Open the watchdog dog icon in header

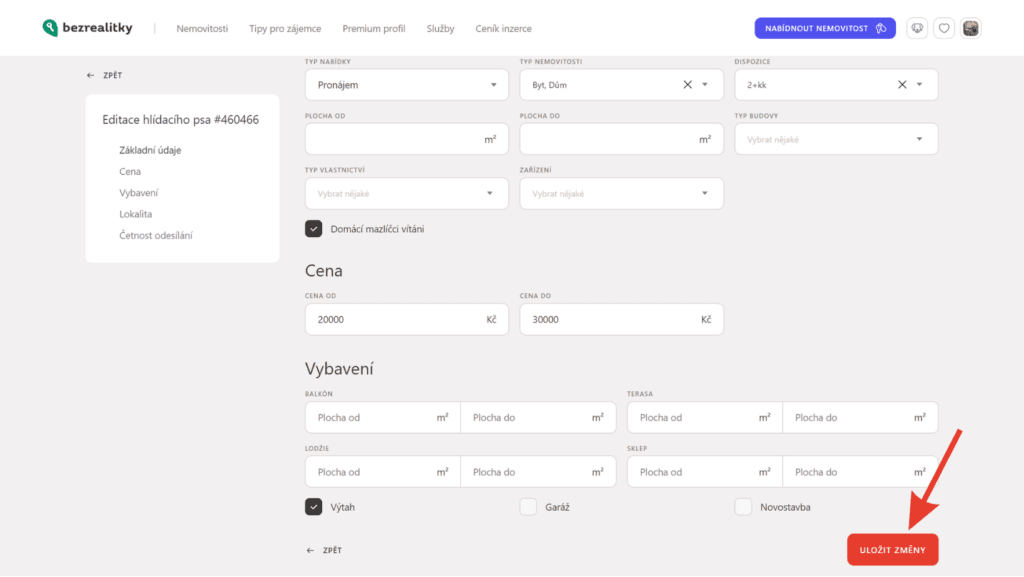917,29
